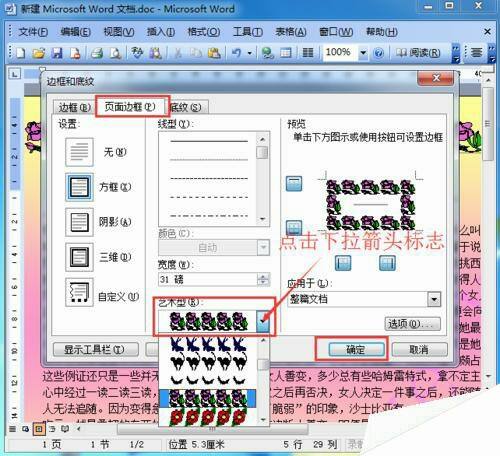
Task: Toggle the left border button in preview
Action: click(x=343, y=263)
